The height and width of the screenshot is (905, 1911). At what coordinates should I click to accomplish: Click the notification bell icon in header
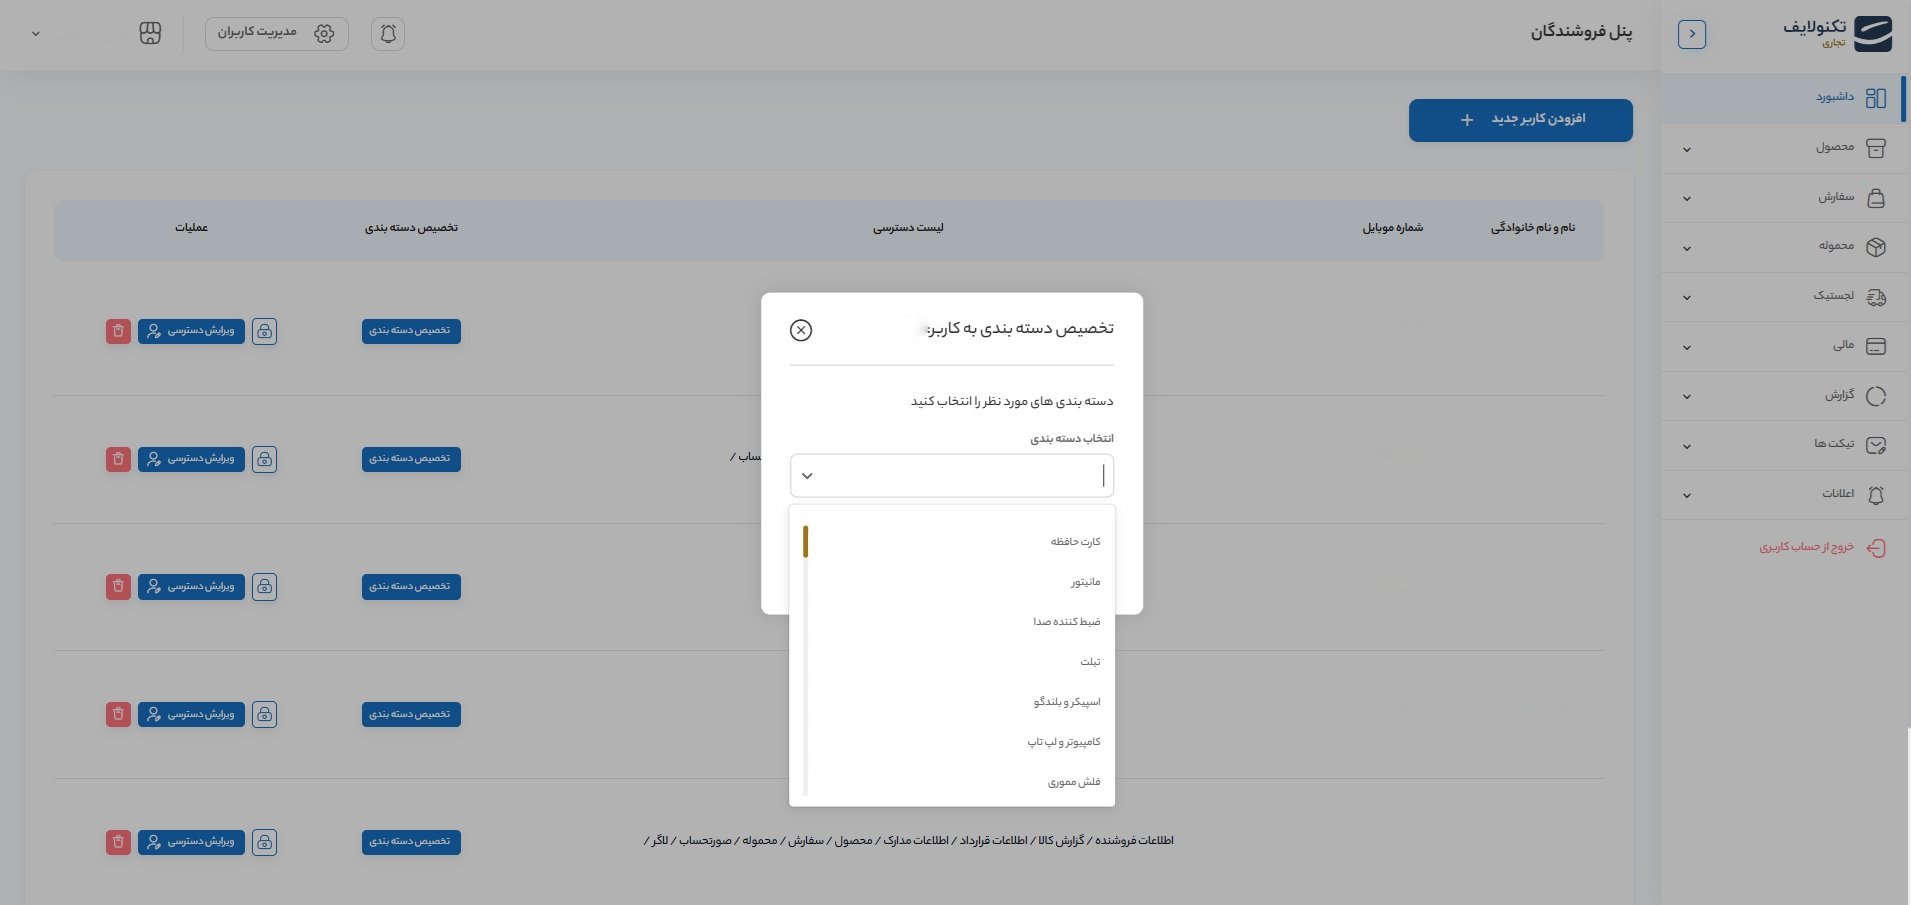[388, 34]
